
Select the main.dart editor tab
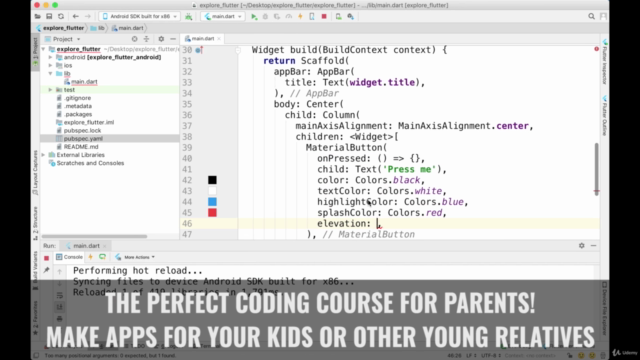click(202, 38)
